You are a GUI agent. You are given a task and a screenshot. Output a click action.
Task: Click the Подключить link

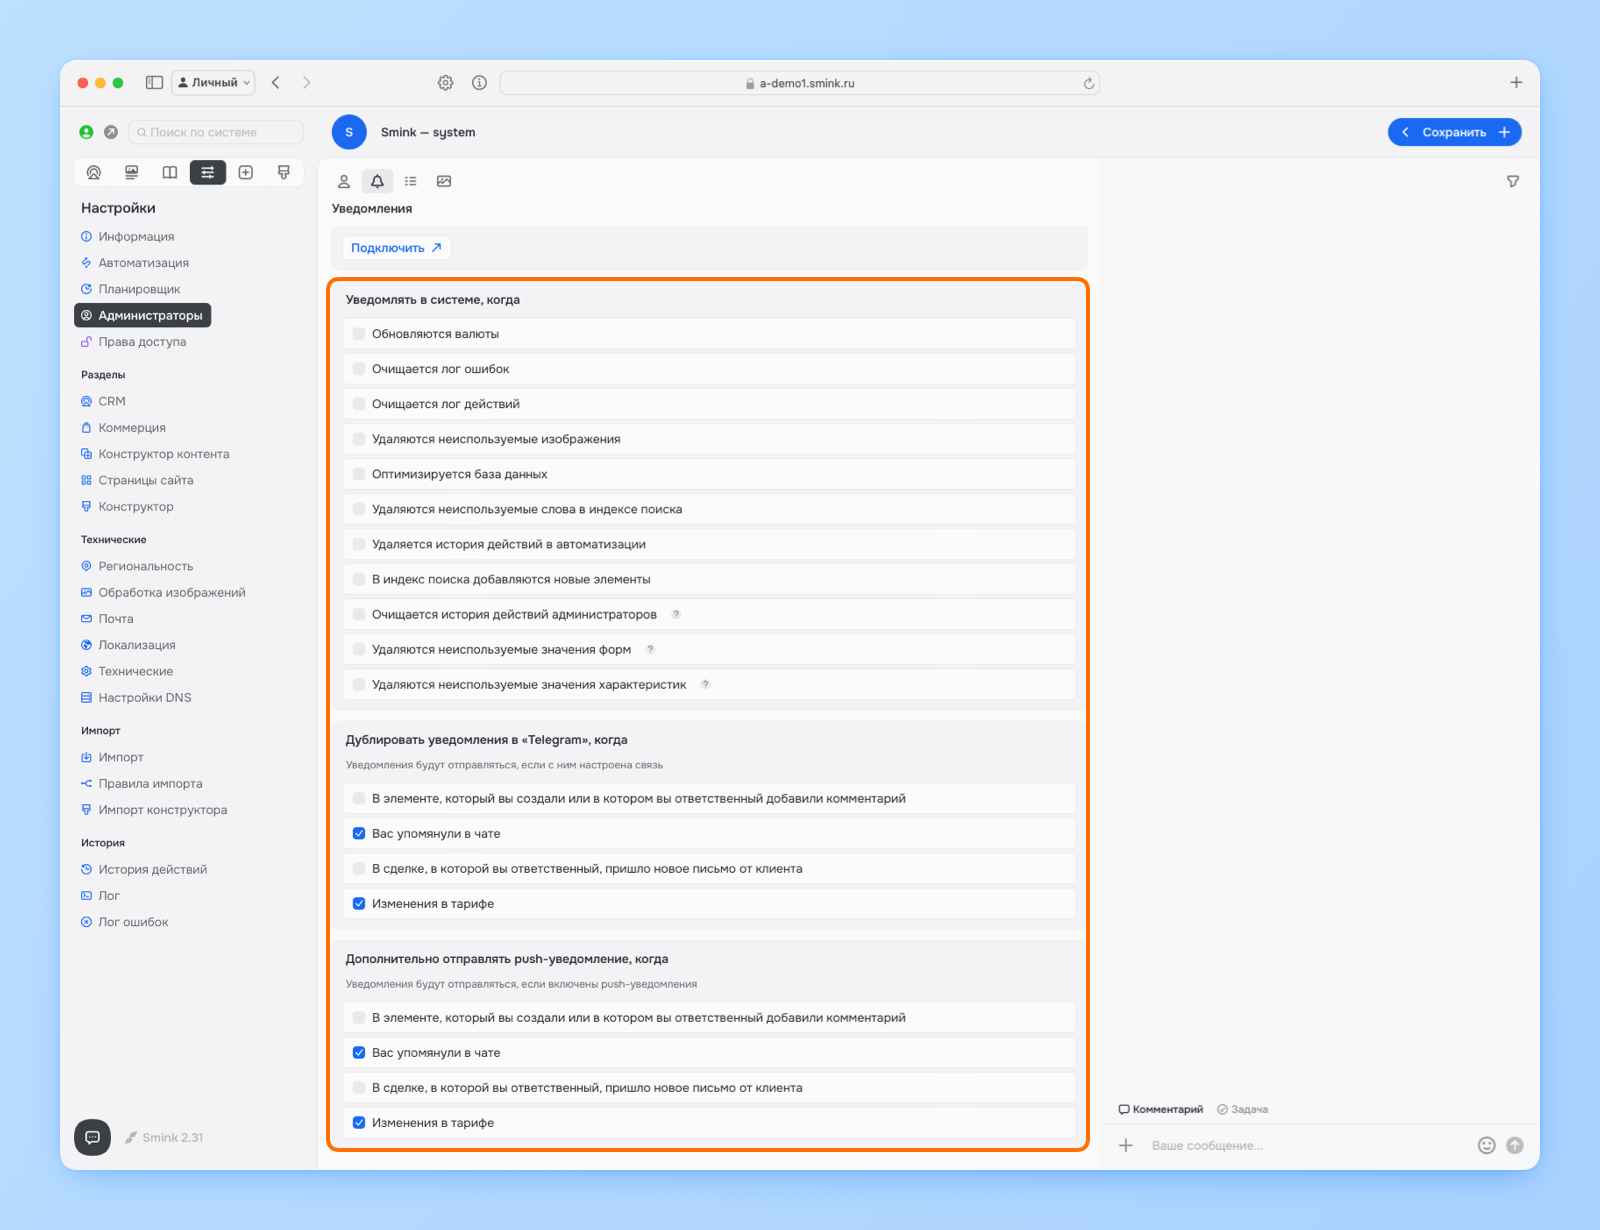[x=396, y=248]
